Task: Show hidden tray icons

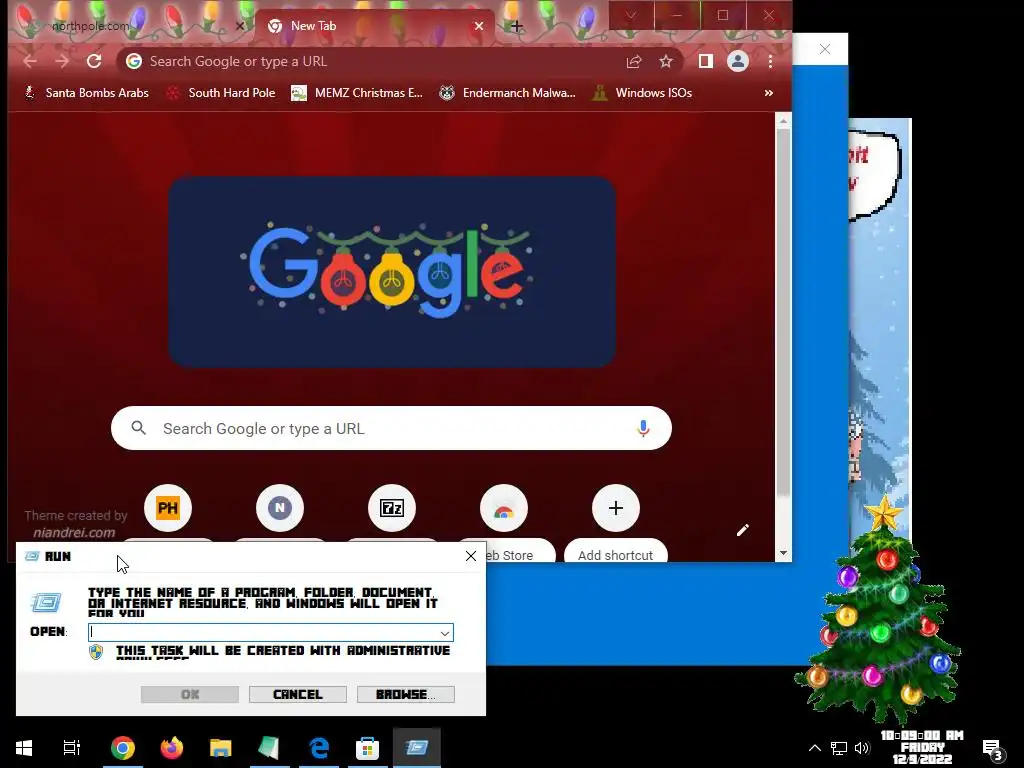Action: tap(815, 748)
